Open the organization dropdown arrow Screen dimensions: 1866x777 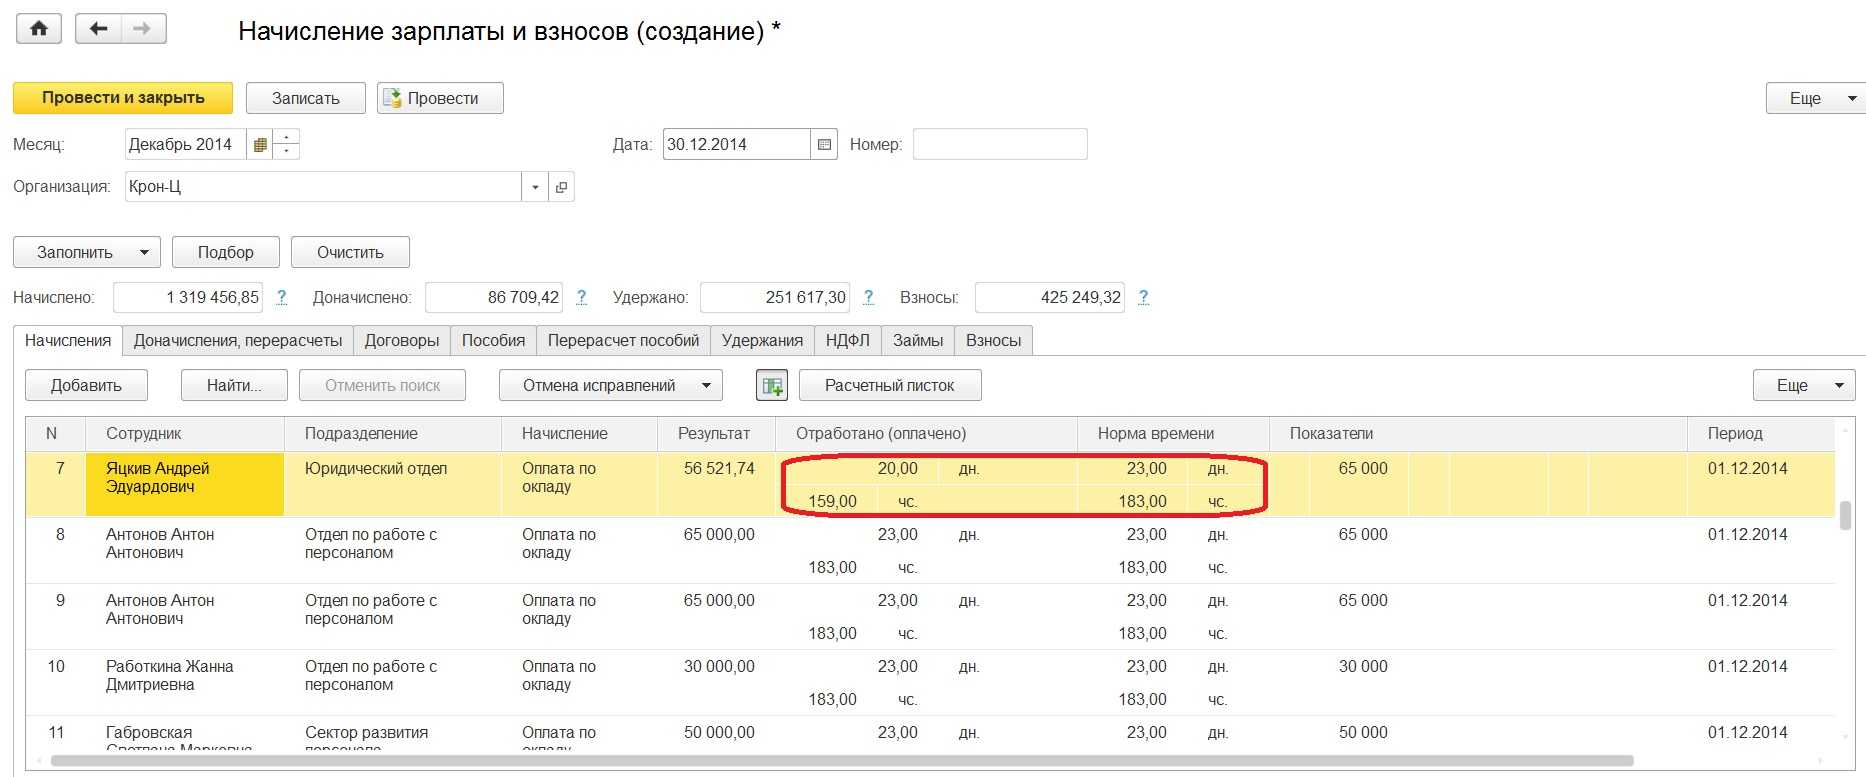pos(535,187)
